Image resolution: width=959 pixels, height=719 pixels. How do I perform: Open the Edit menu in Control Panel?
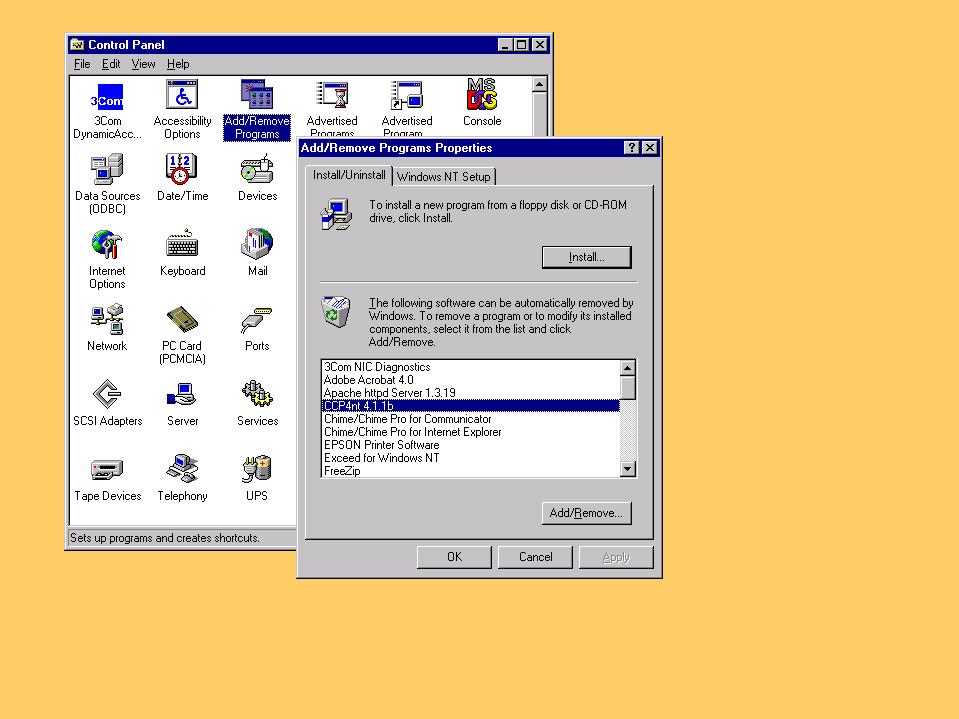(111, 64)
